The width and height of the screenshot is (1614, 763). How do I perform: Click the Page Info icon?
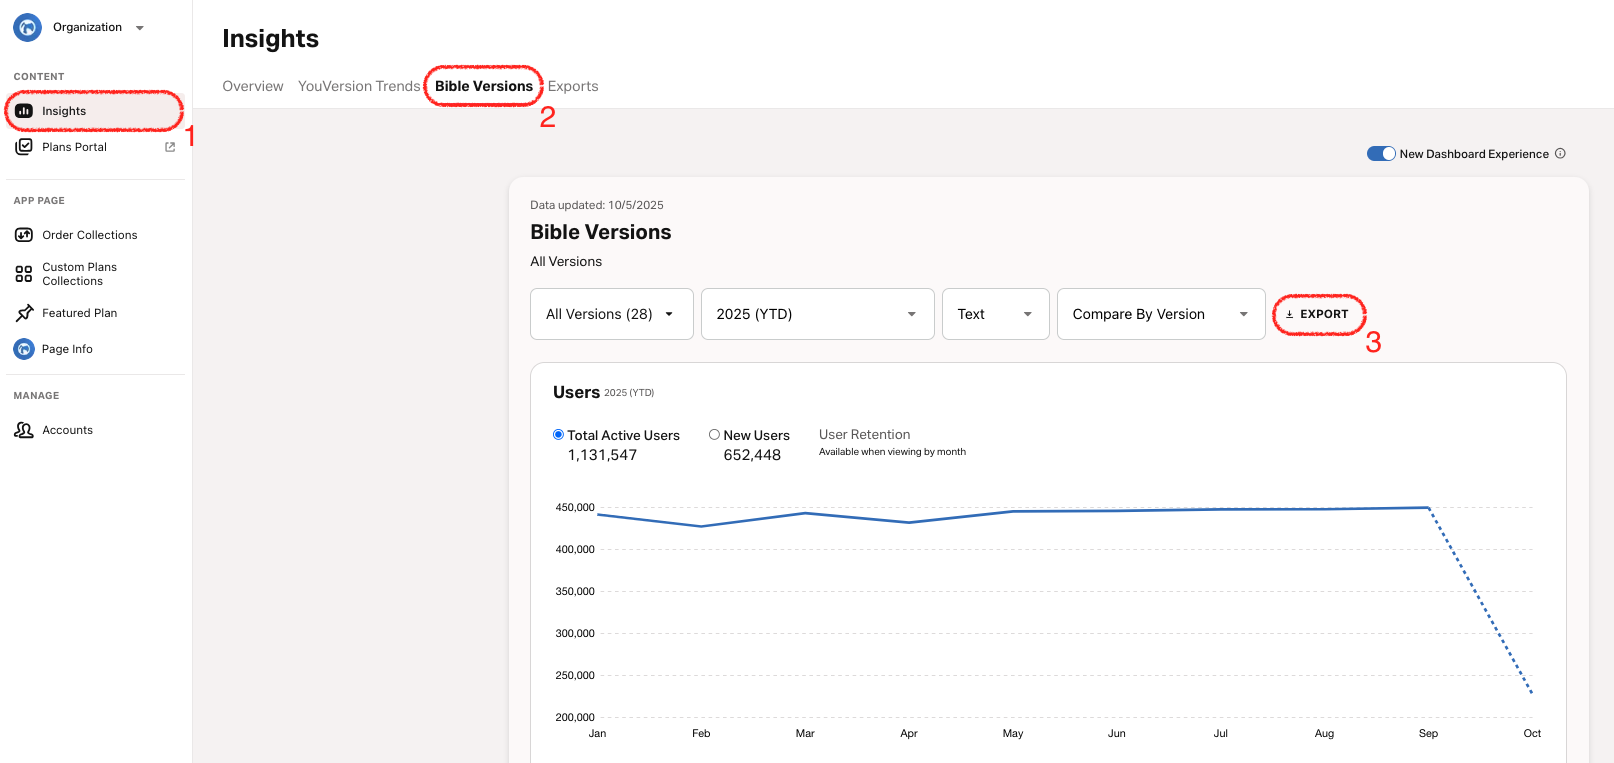(24, 349)
